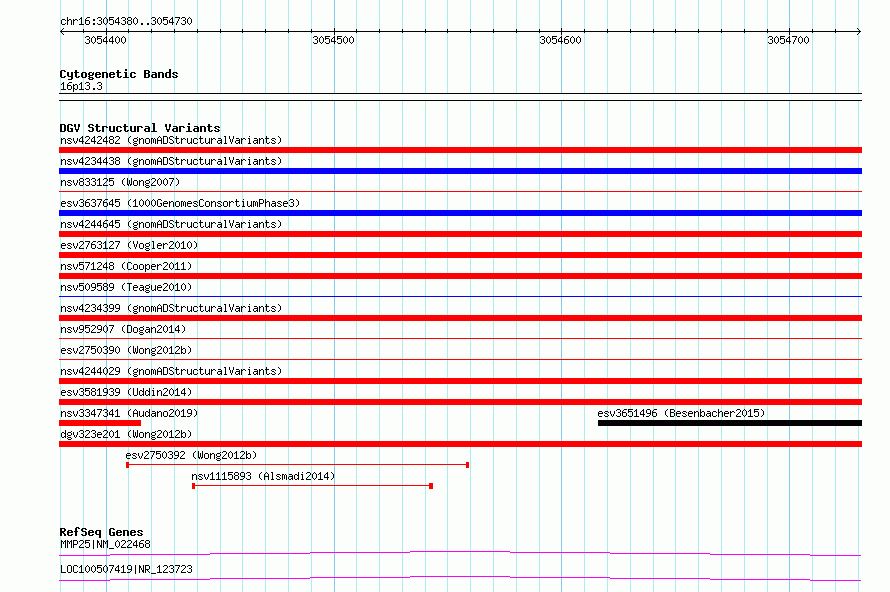Select the thin red span under esv2750392
This screenshot has height=592, width=890.
tap(297, 465)
